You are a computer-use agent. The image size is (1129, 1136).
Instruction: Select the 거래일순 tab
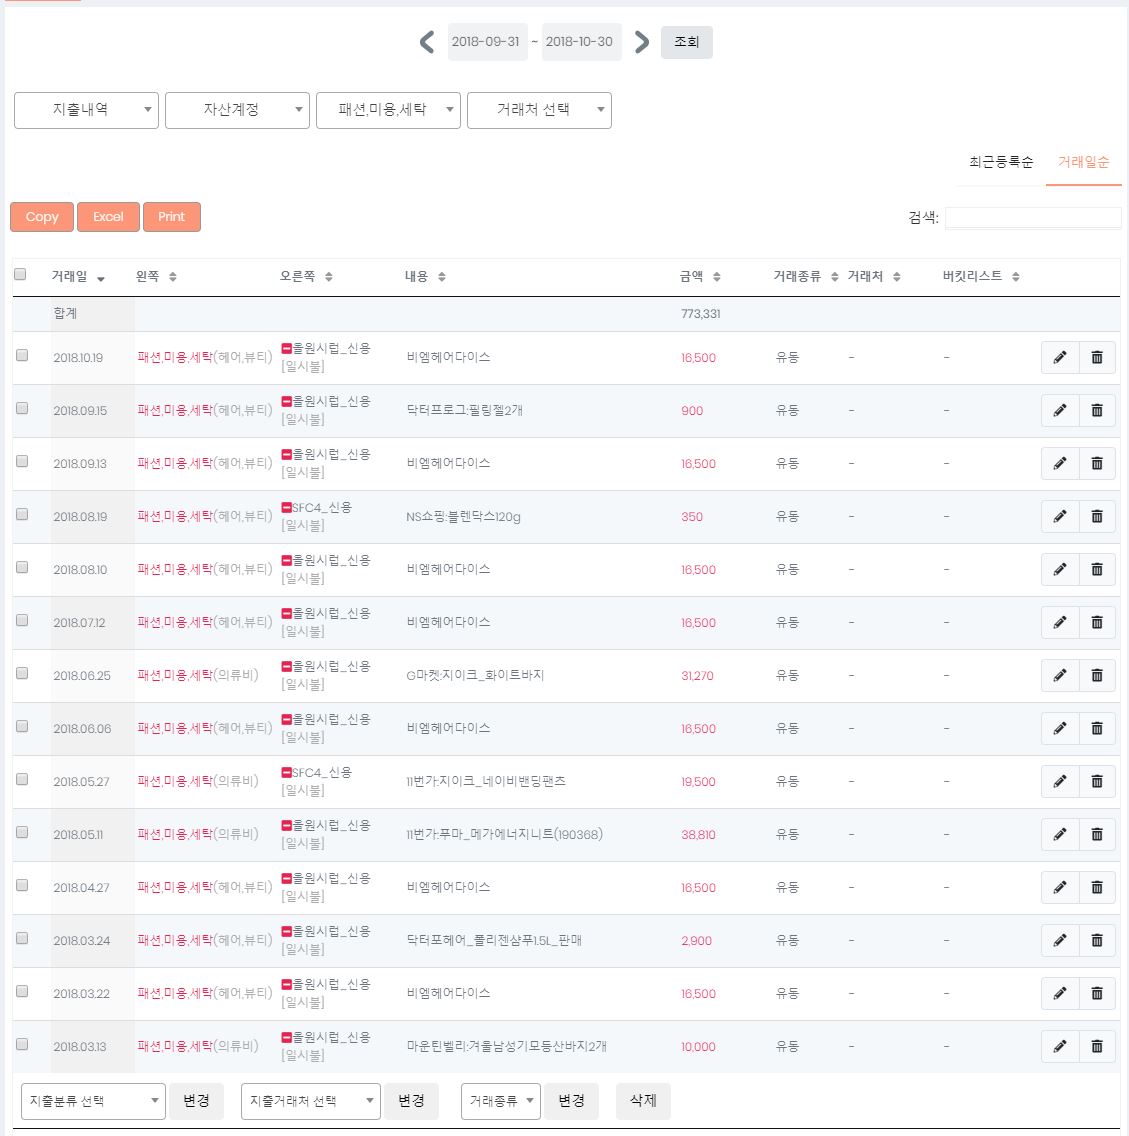pyautogui.click(x=1083, y=162)
